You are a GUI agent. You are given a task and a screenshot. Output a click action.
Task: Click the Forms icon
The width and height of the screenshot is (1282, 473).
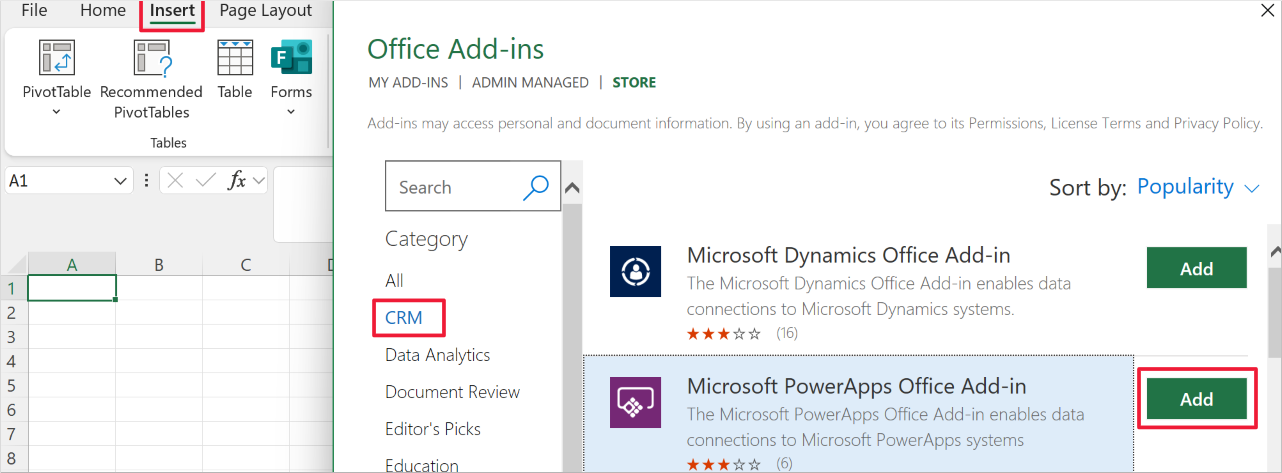click(291, 57)
